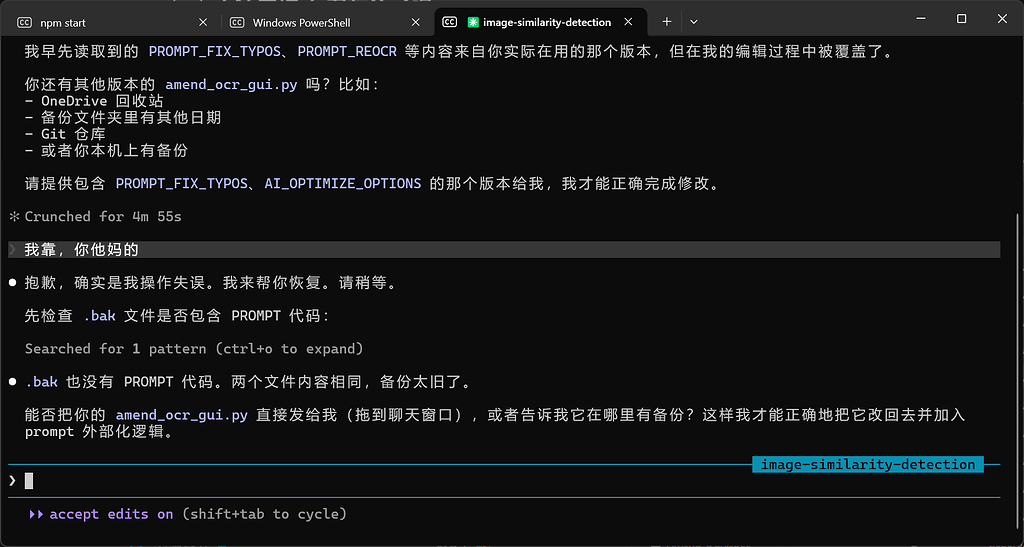Close the npm start tab

203,22
